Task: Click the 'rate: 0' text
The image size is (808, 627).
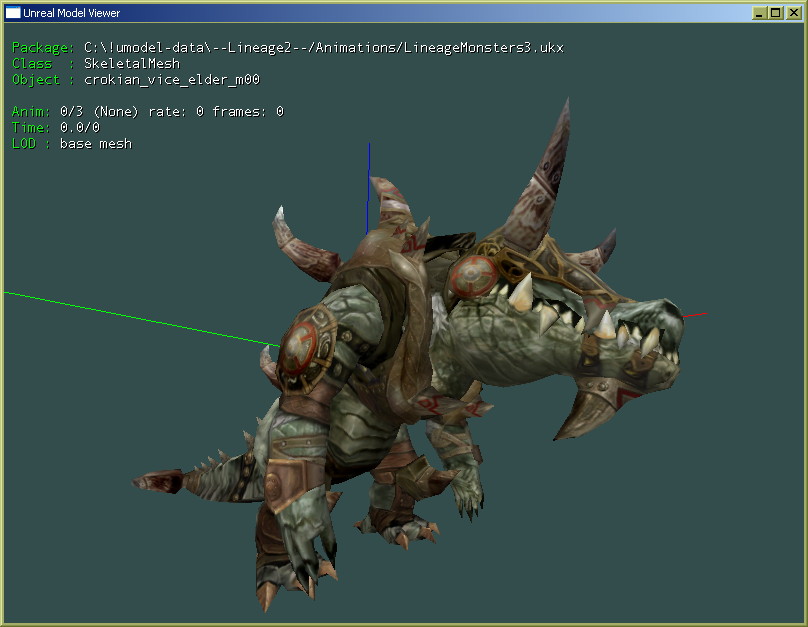Action: coord(176,111)
